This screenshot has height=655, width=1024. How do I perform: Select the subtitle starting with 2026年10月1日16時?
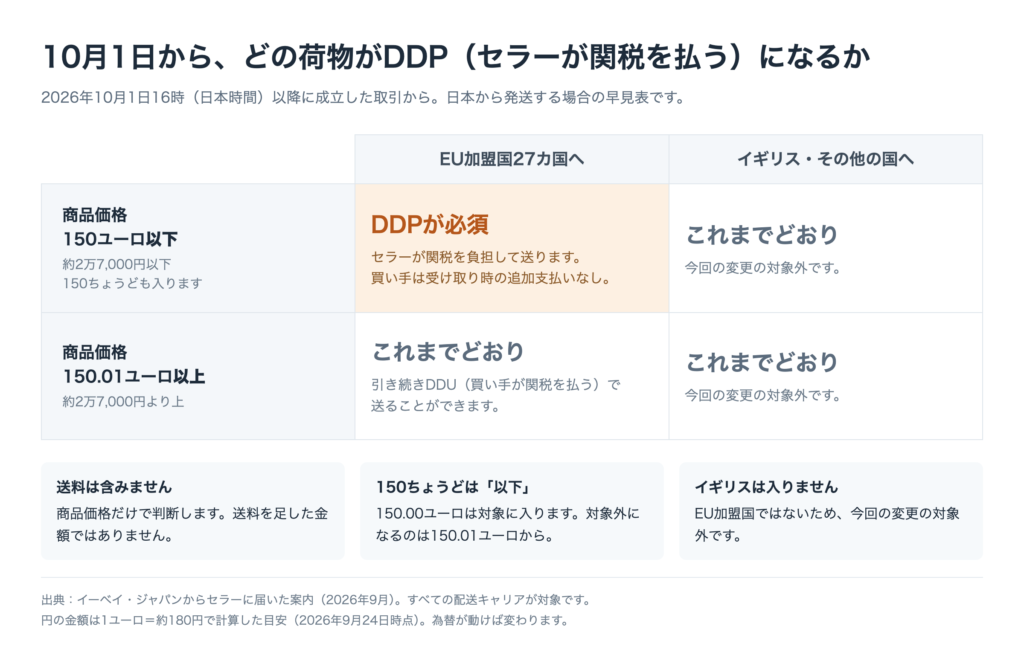tap(363, 98)
